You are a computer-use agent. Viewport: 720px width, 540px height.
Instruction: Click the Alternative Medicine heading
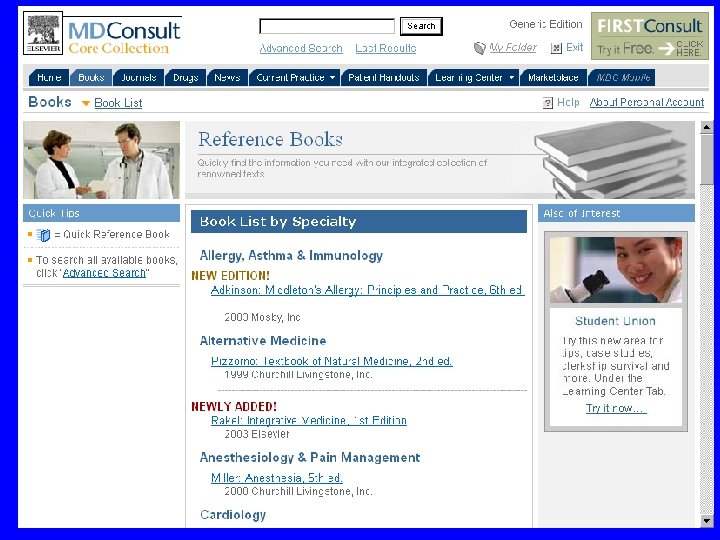point(263,341)
